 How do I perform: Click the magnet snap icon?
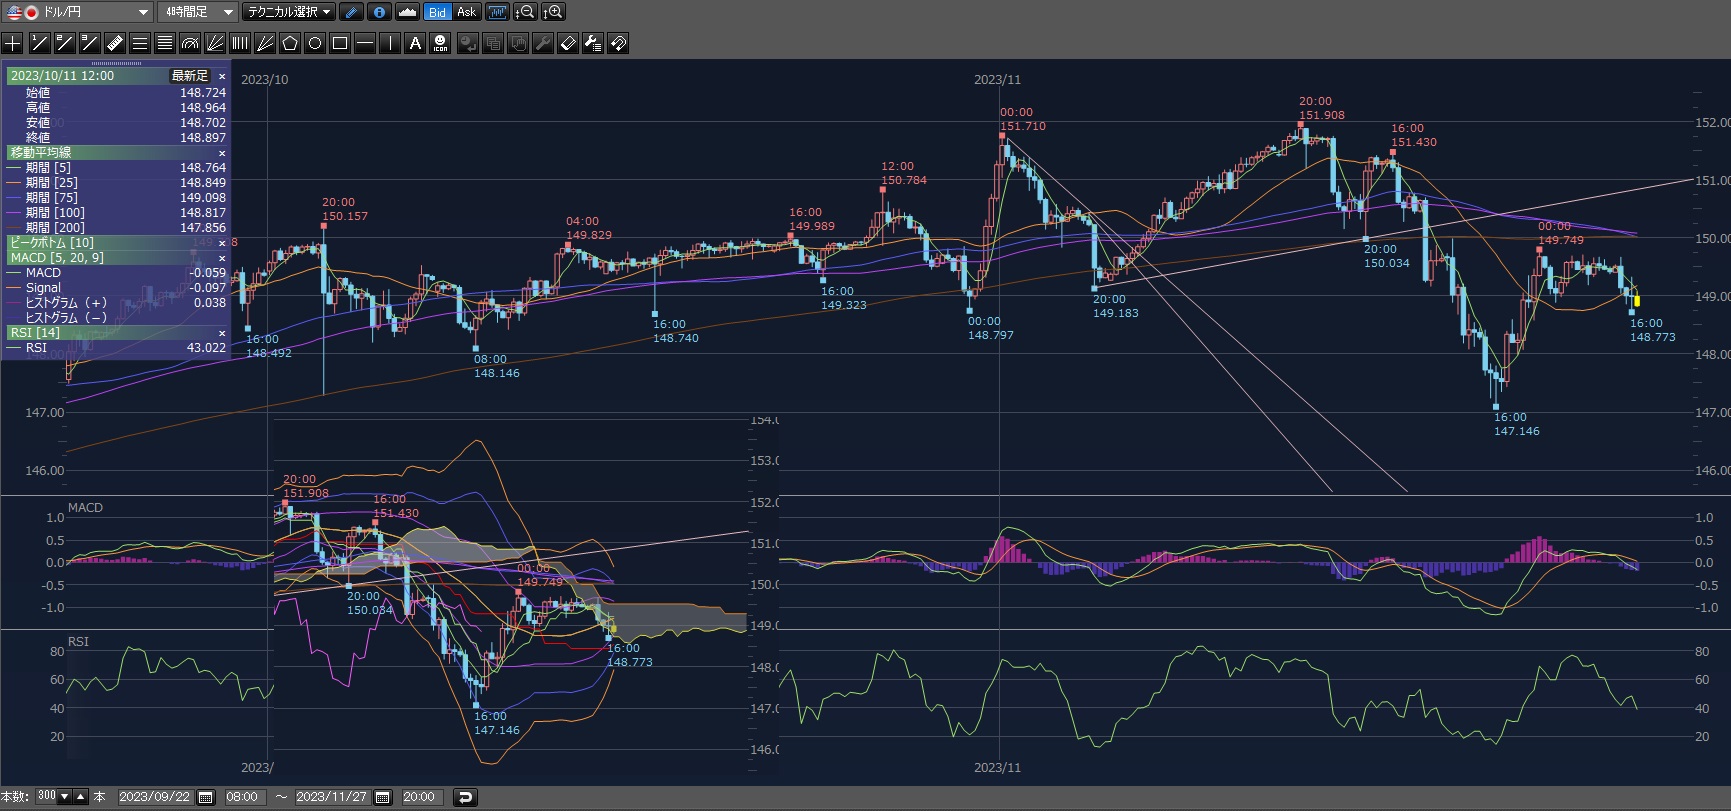(x=618, y=43)
